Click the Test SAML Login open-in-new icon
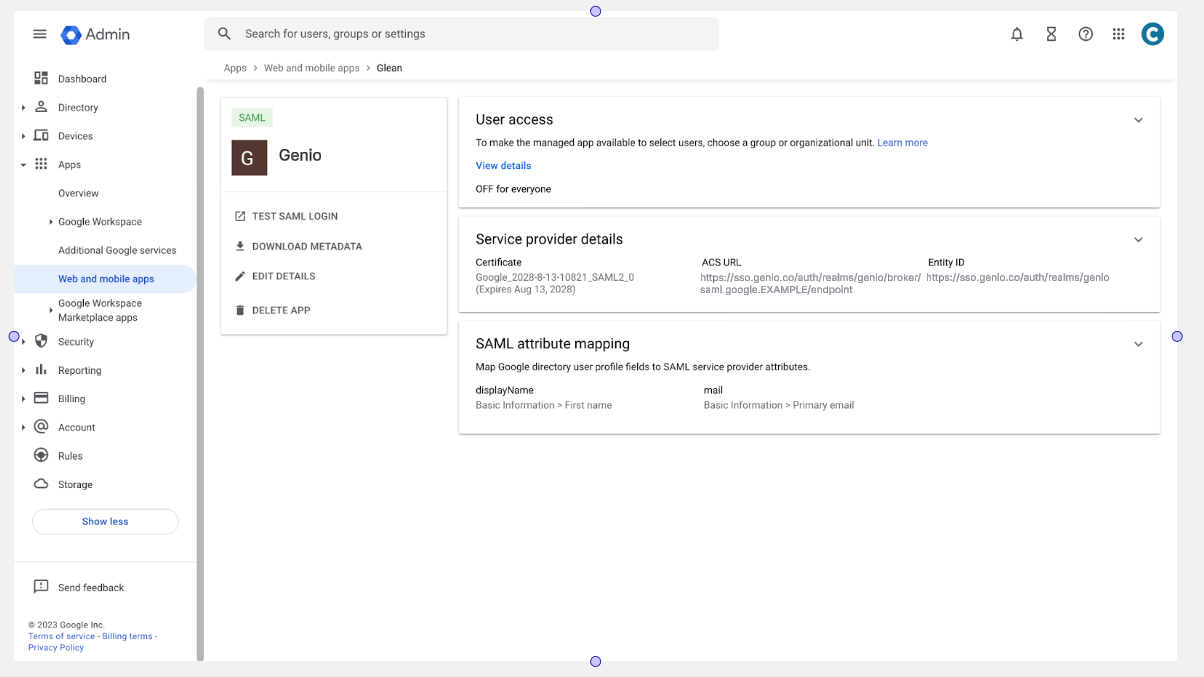 click(x=240, y=216)
